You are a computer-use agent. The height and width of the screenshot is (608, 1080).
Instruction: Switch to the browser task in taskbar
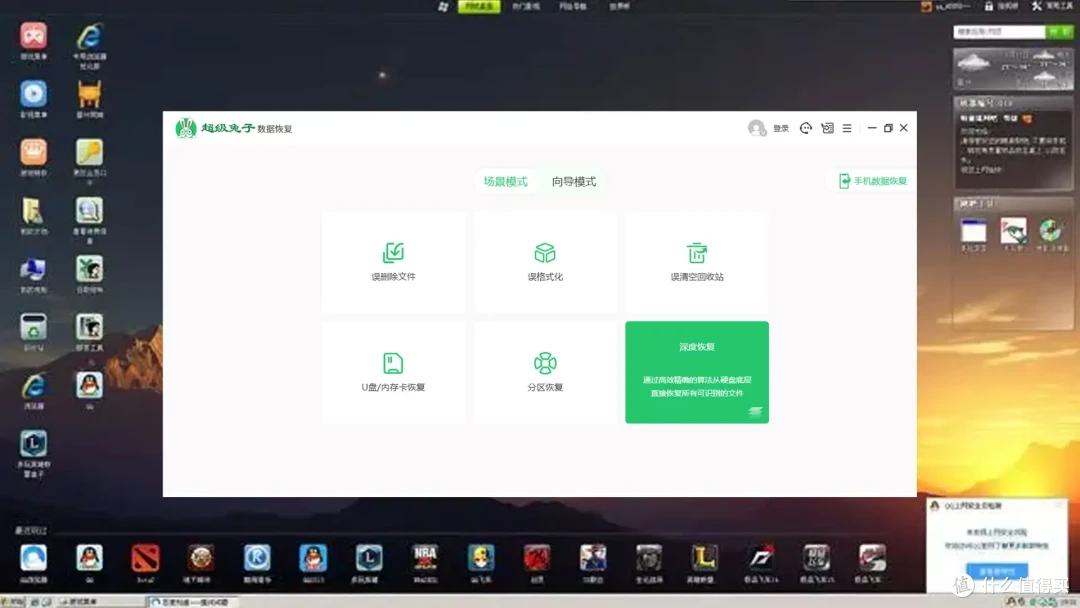click(194, 602)
